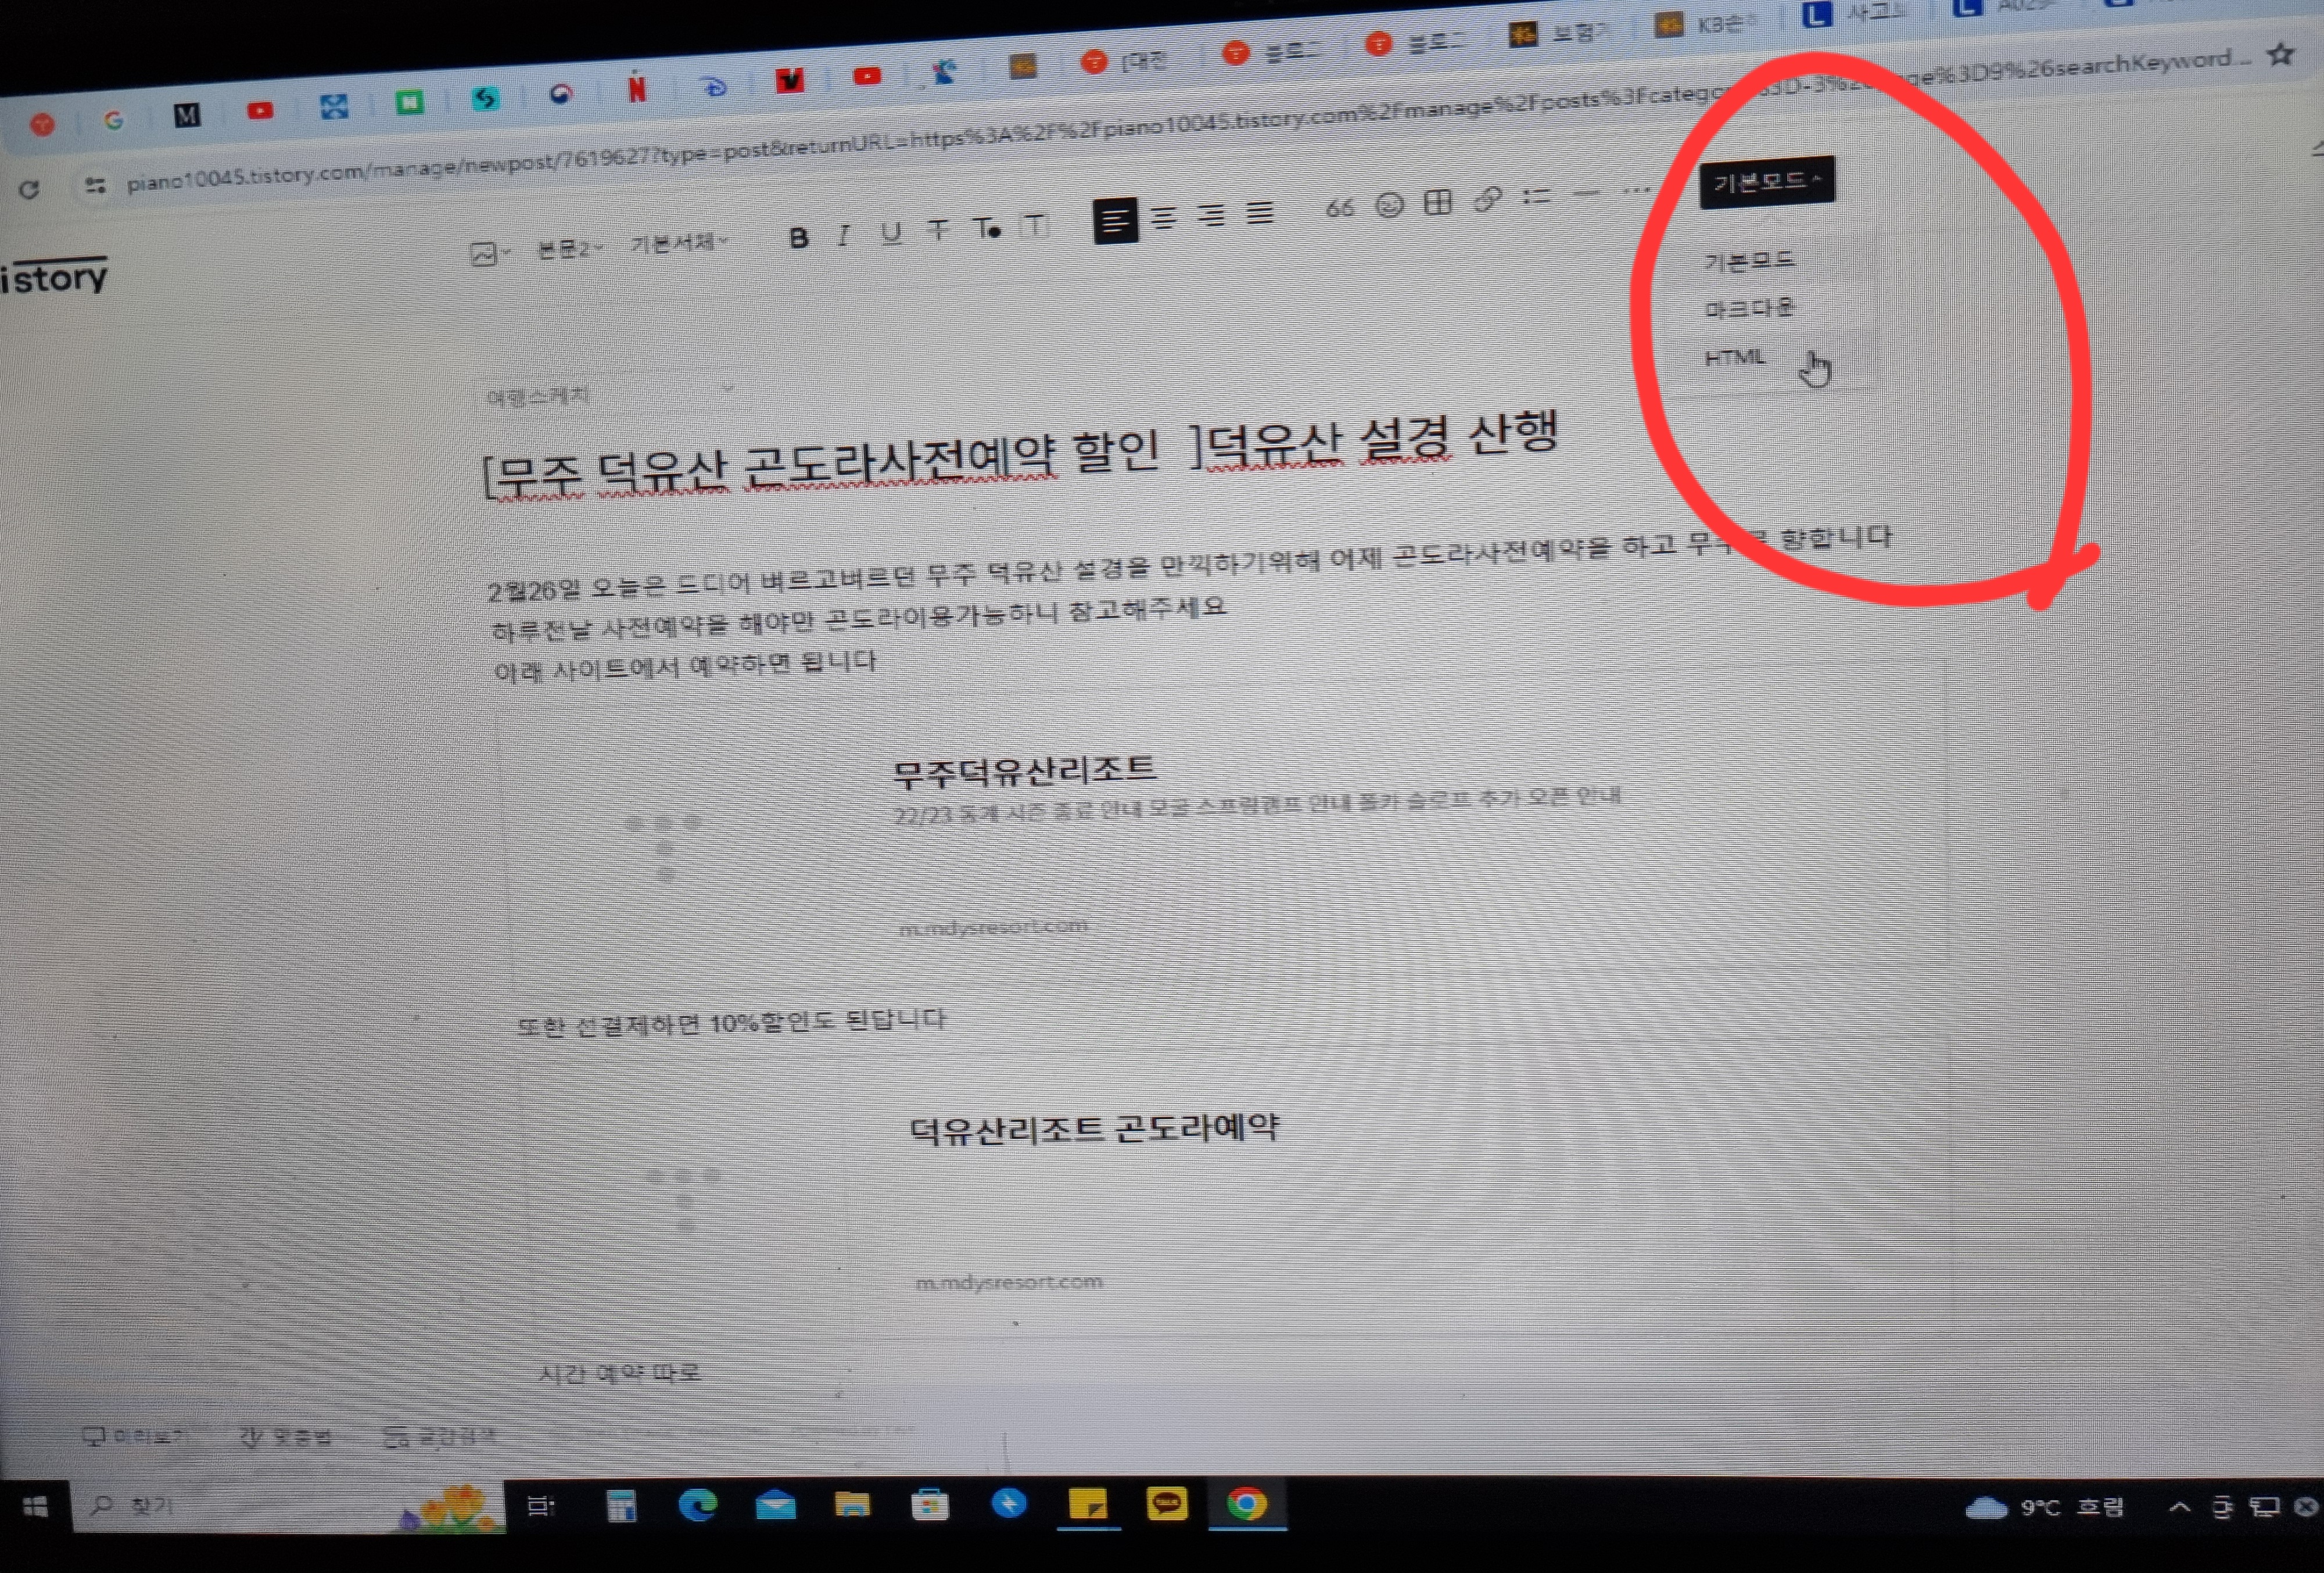Show hidden system tray icons
The image size is (2324, 1573).
click(2178, 1507)
